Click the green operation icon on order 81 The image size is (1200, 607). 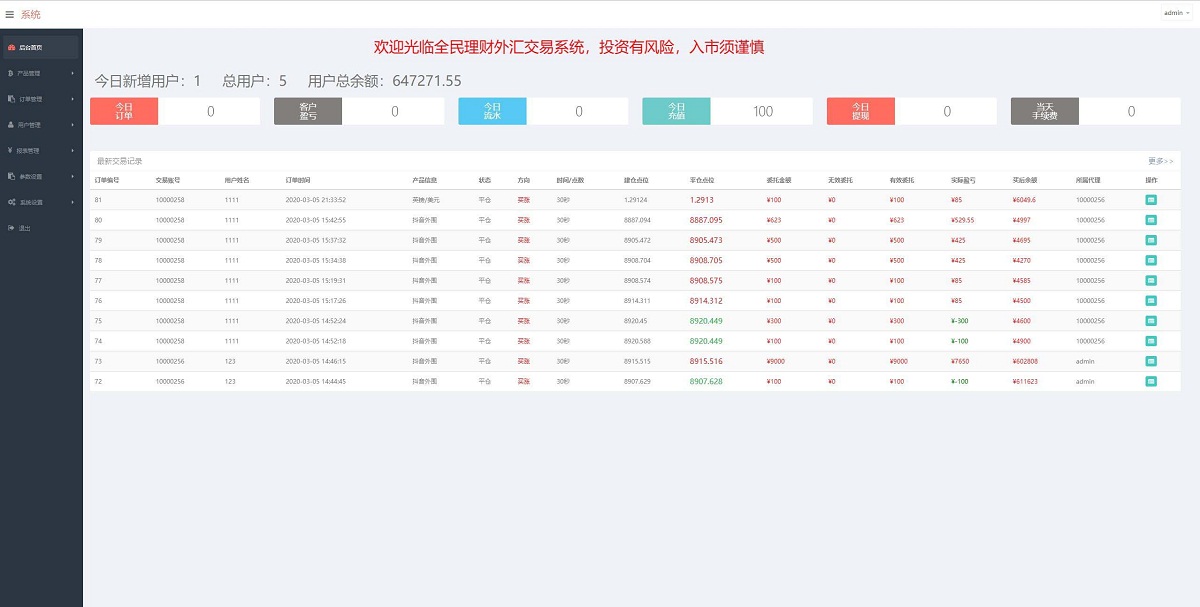(1152, 199)
